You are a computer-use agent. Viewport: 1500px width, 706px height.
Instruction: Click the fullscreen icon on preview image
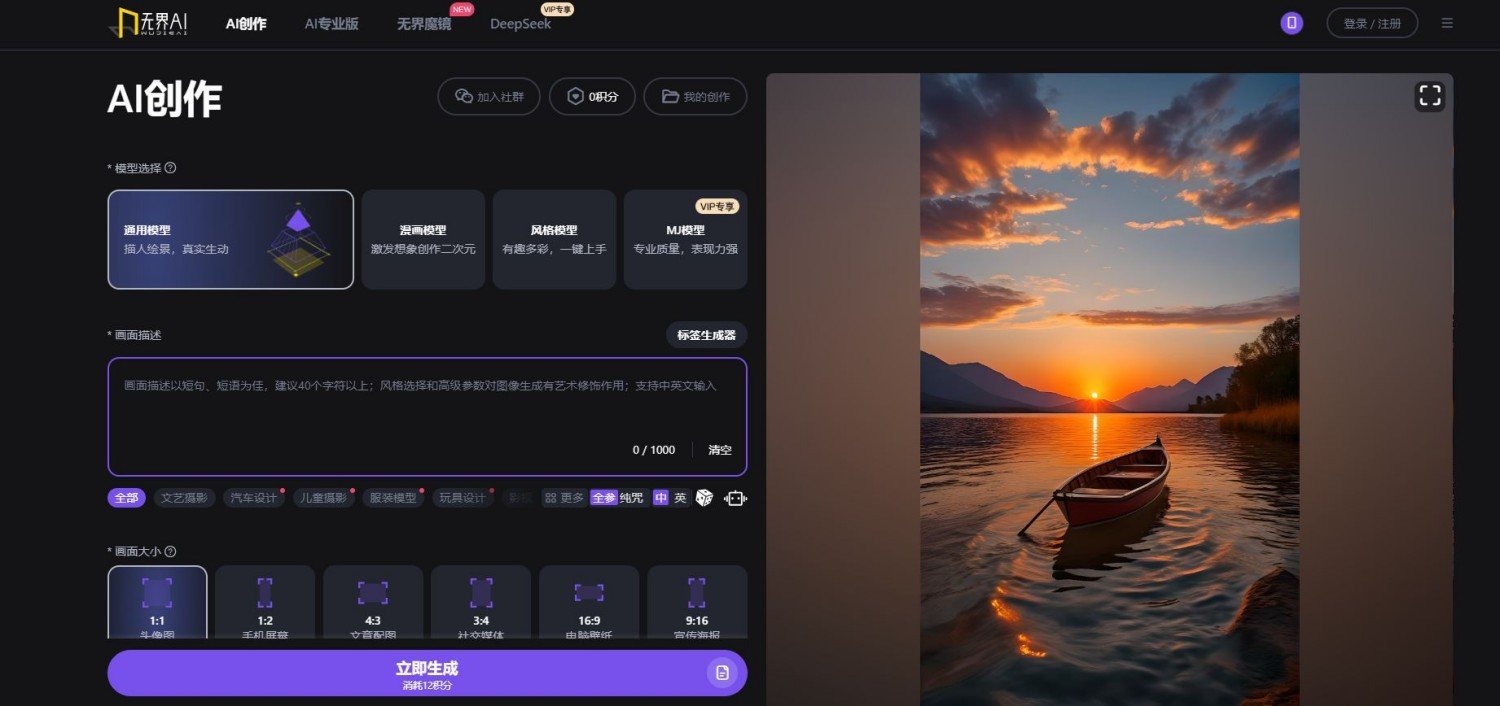pyautogui.click(x=1430, y=96)
